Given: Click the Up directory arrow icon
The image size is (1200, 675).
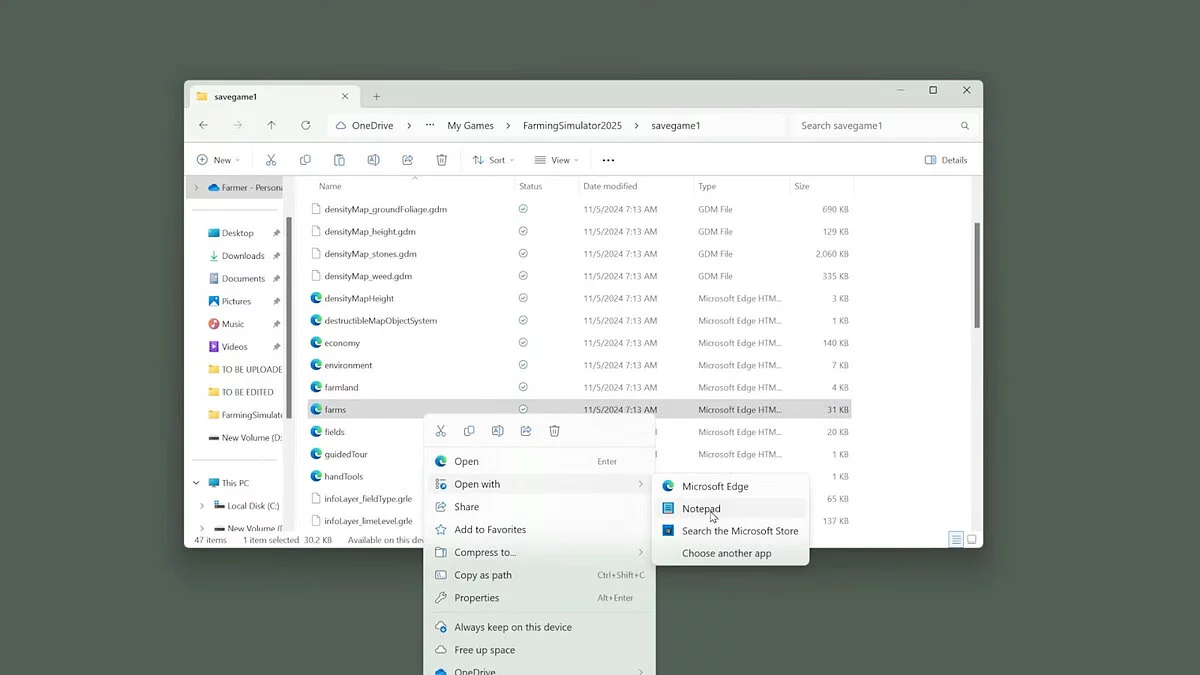Looking at the screenshot, I should pos(271,125).
